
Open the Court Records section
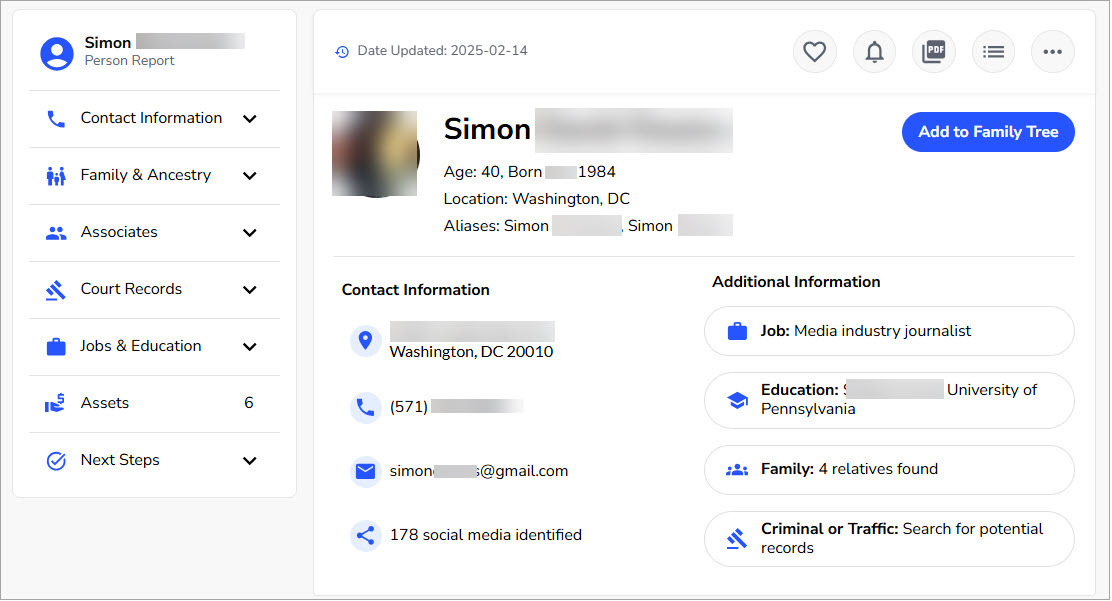pos(131,289)
